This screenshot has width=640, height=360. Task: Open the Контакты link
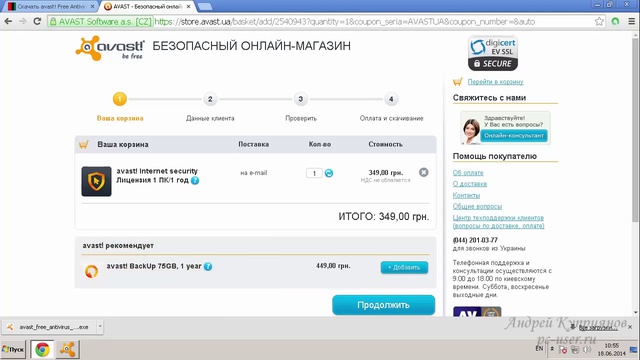pyautogui.click(x=466, y=195)
